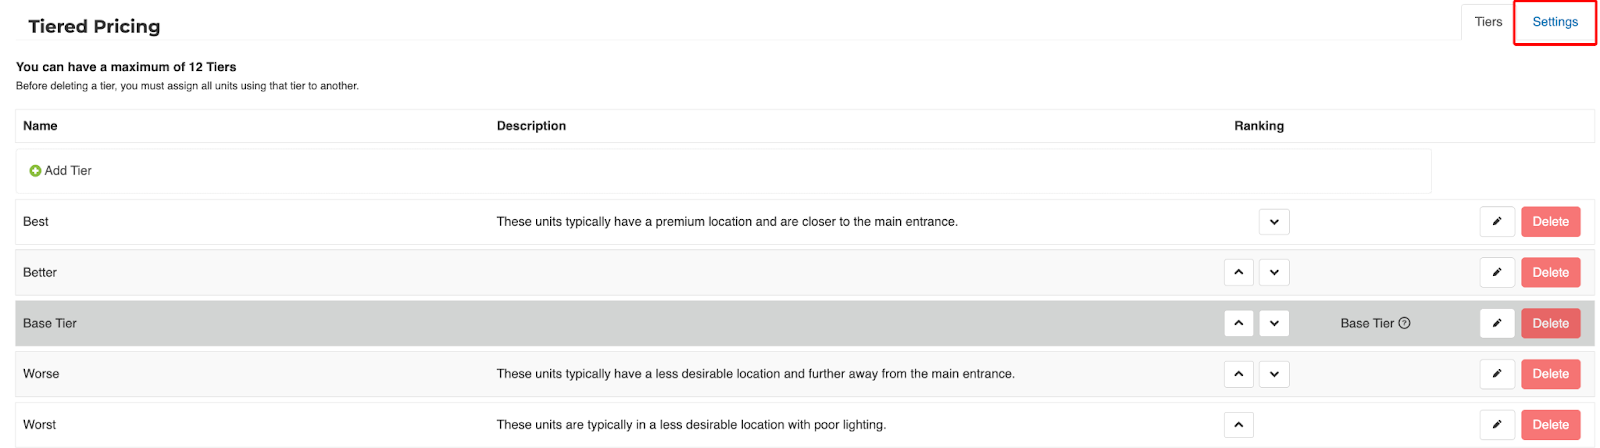Click the Base Tier row edit pencil
This screenshot has height=448, width=1600.
pyautogui.click(x=1497, y=323)
